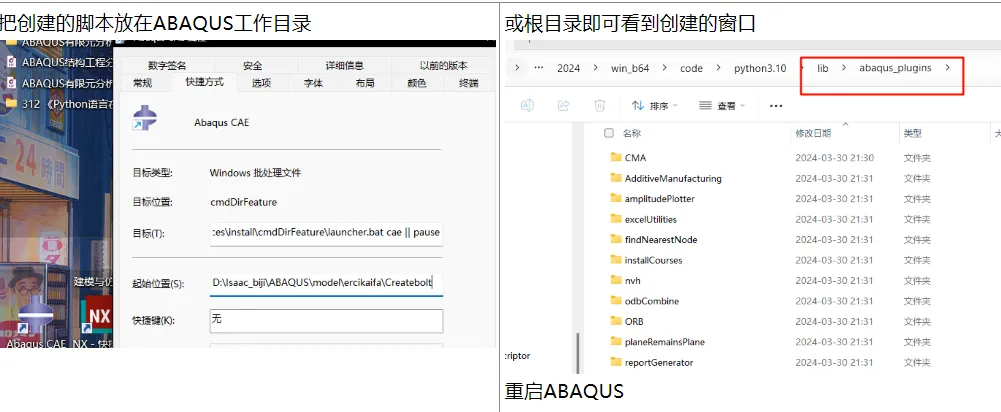
Task: Click the delete trash icon in Explorer toolbar
Action: pyautogui.click(x=599, y=105)
